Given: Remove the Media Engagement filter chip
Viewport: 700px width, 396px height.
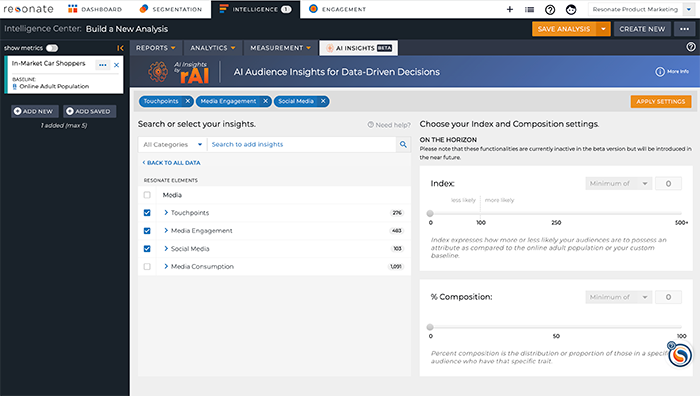Looking at the screenshot, I should pos(265,101).
